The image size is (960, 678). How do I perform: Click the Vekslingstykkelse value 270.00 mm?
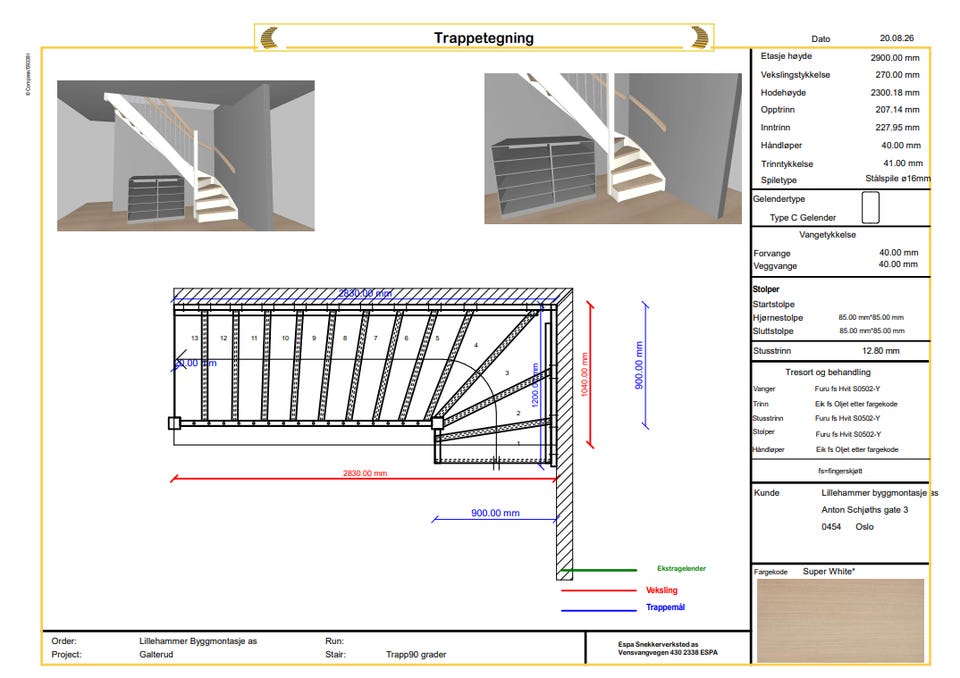click(x=897, y=75)
